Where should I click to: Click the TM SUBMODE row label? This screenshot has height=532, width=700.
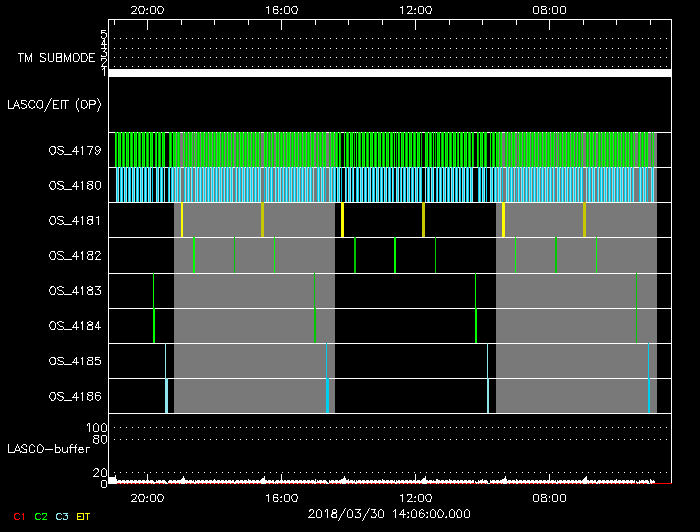coord(55,58)
